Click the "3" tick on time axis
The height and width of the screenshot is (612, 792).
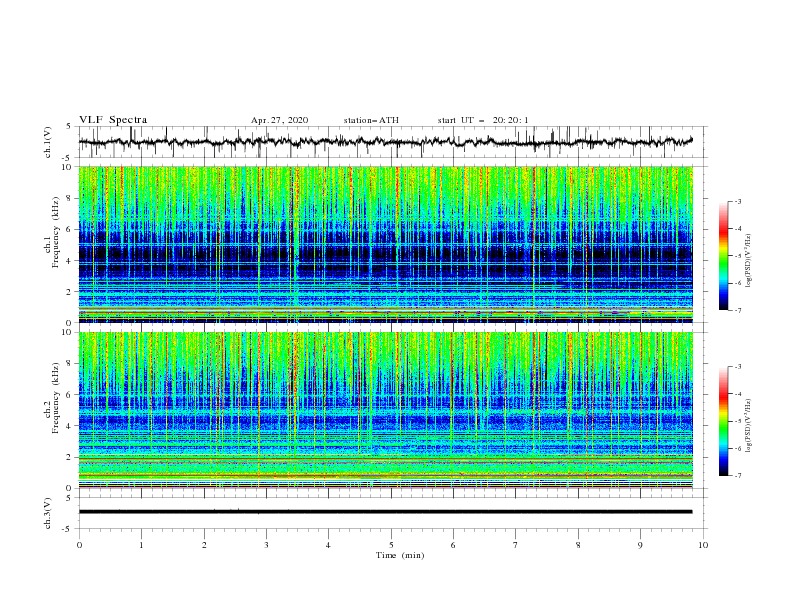click(x=267, y=545)
